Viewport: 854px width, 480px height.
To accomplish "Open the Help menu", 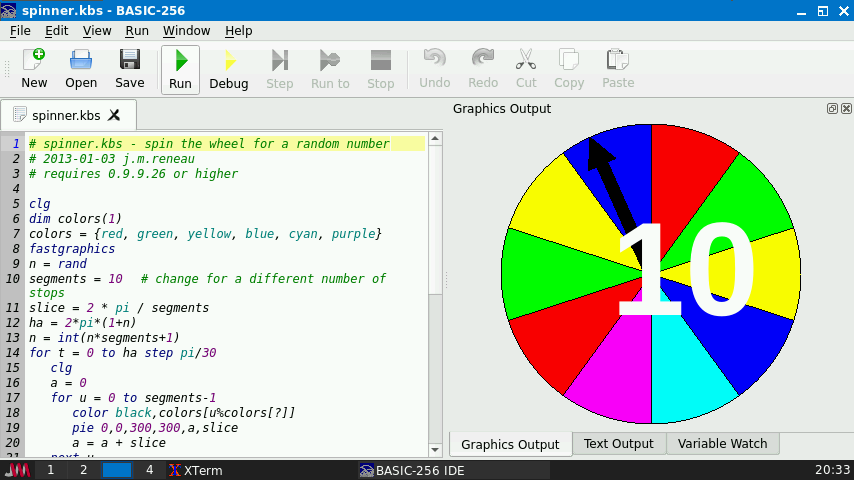I will 238,31.
